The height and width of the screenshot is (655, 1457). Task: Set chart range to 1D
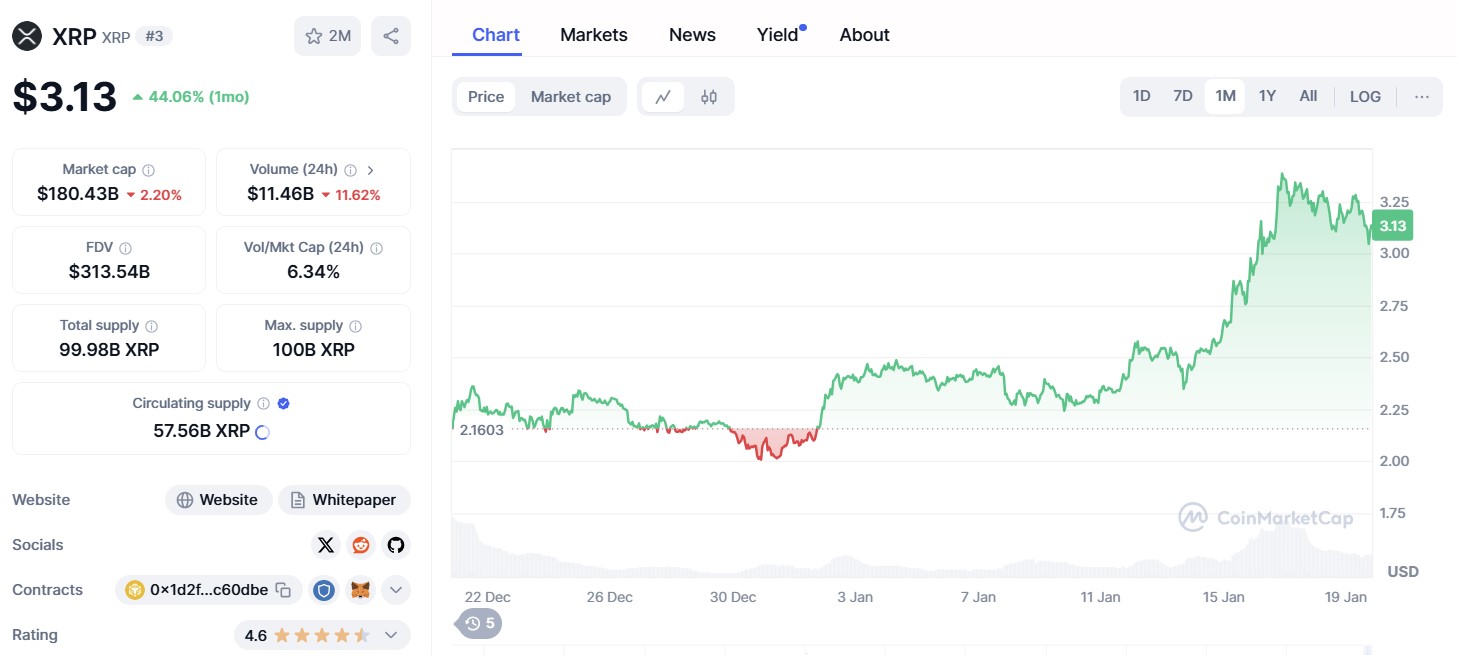click(1142, 97)
